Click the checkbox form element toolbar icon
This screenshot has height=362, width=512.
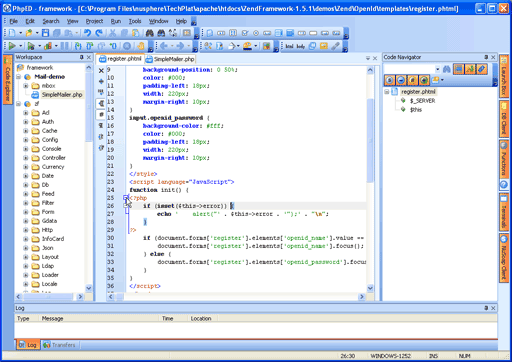click(245, 33)
